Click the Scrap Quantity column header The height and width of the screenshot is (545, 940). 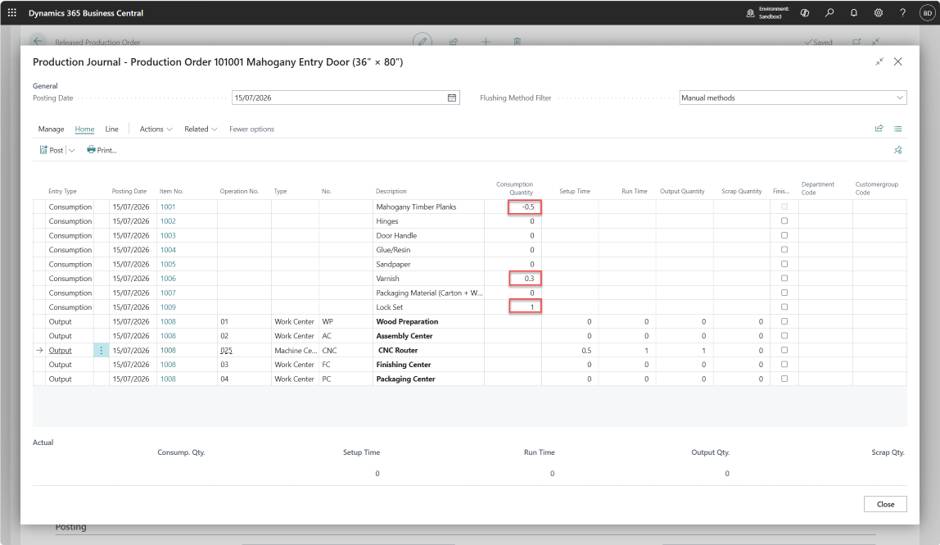(x=742, y=191)
